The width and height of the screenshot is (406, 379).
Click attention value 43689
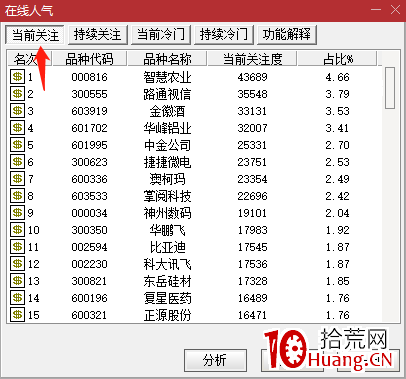(x=252, y=77)
